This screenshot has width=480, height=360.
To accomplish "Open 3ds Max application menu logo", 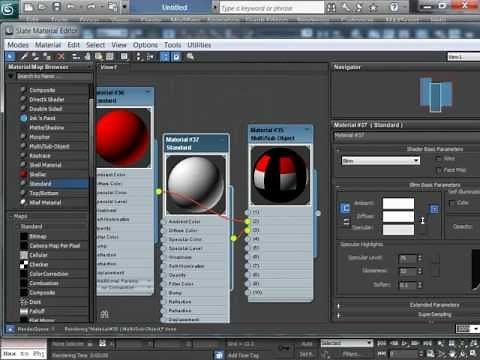I will [9, 8].
